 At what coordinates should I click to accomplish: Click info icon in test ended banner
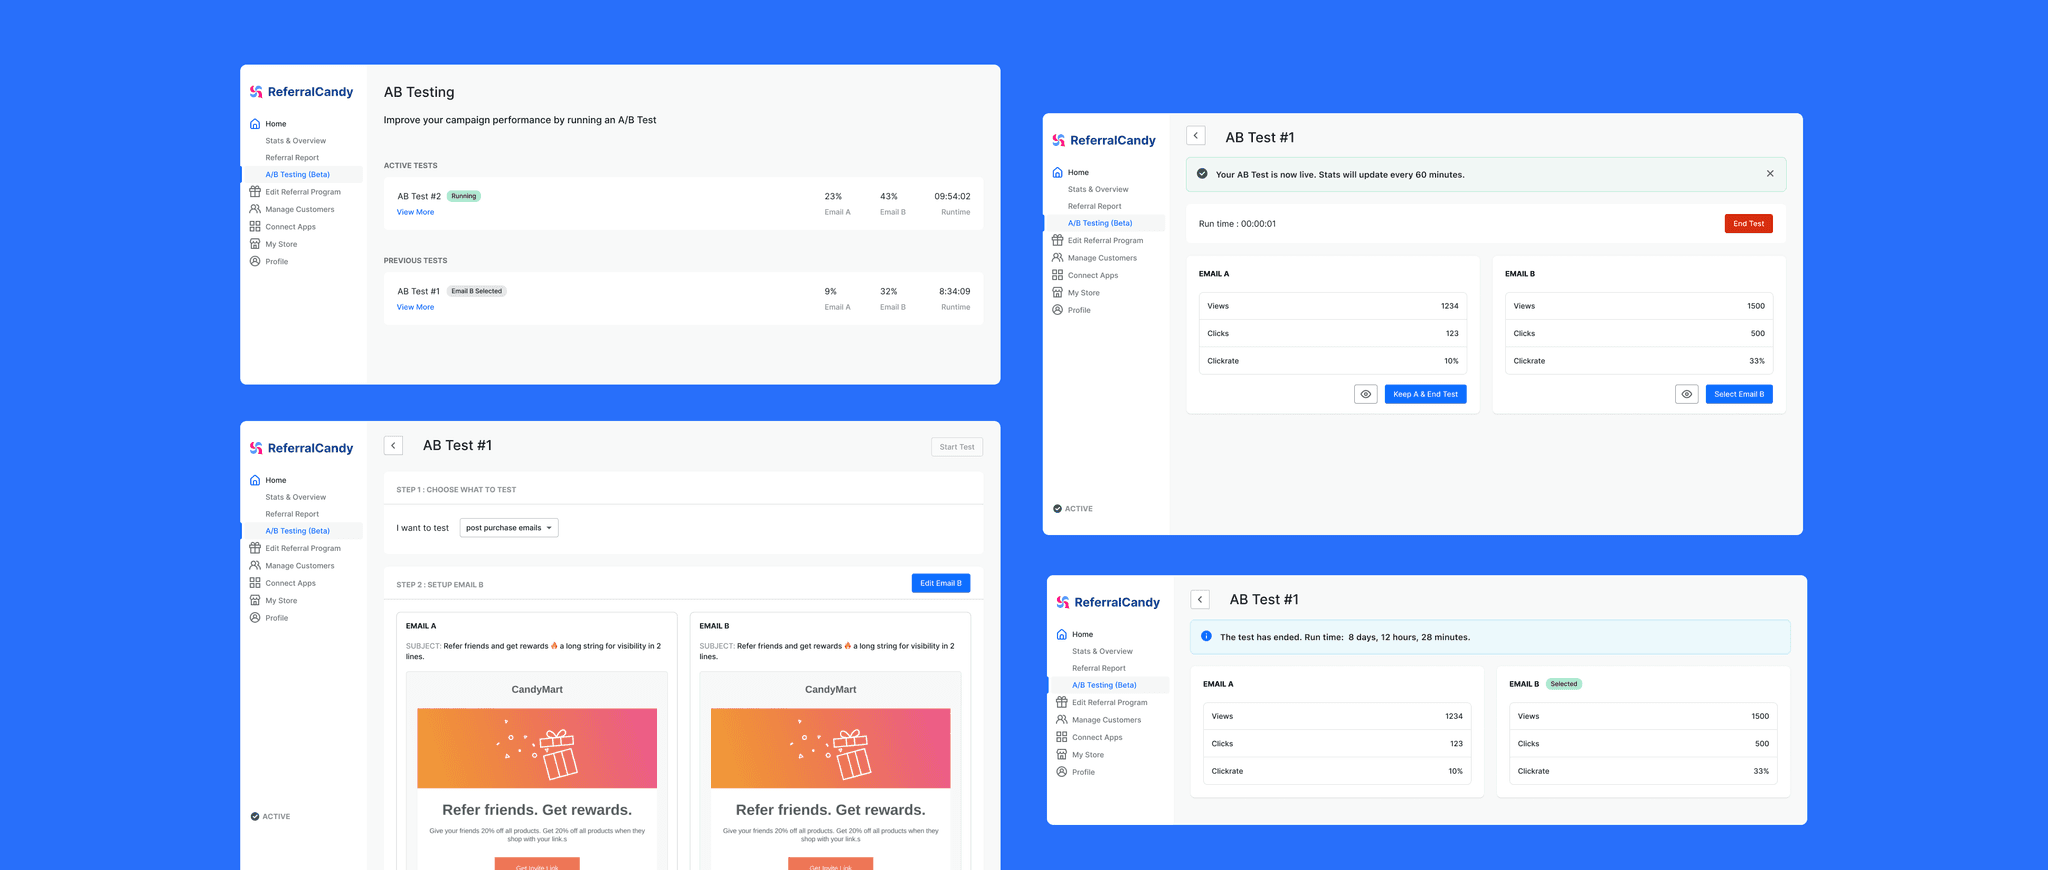(1206, 637)
